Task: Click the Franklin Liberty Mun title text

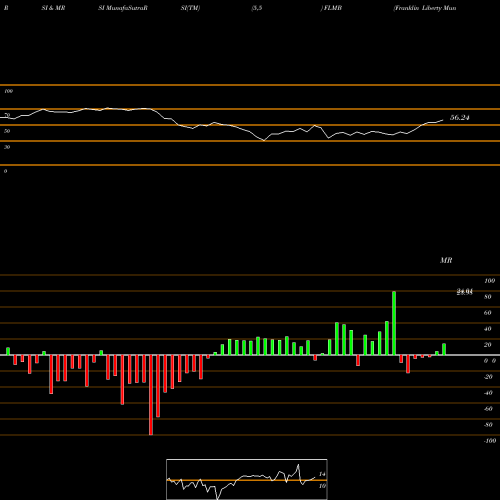Action: 425,8
